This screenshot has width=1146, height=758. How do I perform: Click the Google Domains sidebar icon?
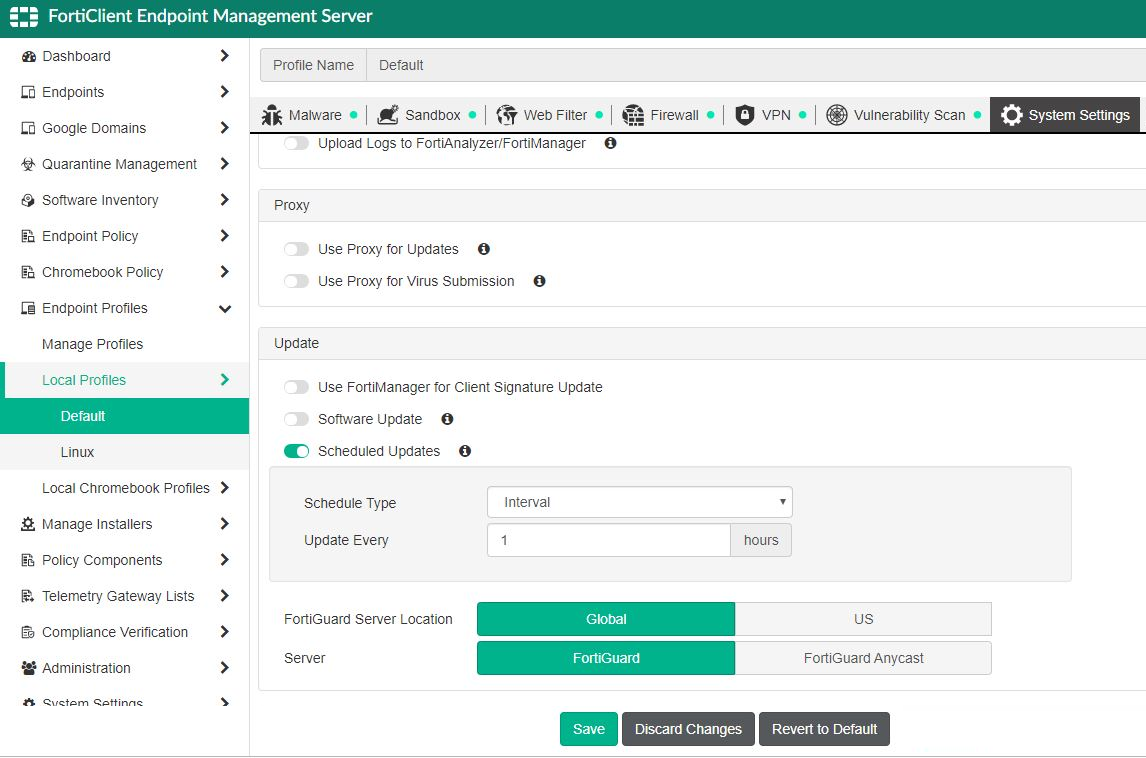tap(29, 128)
